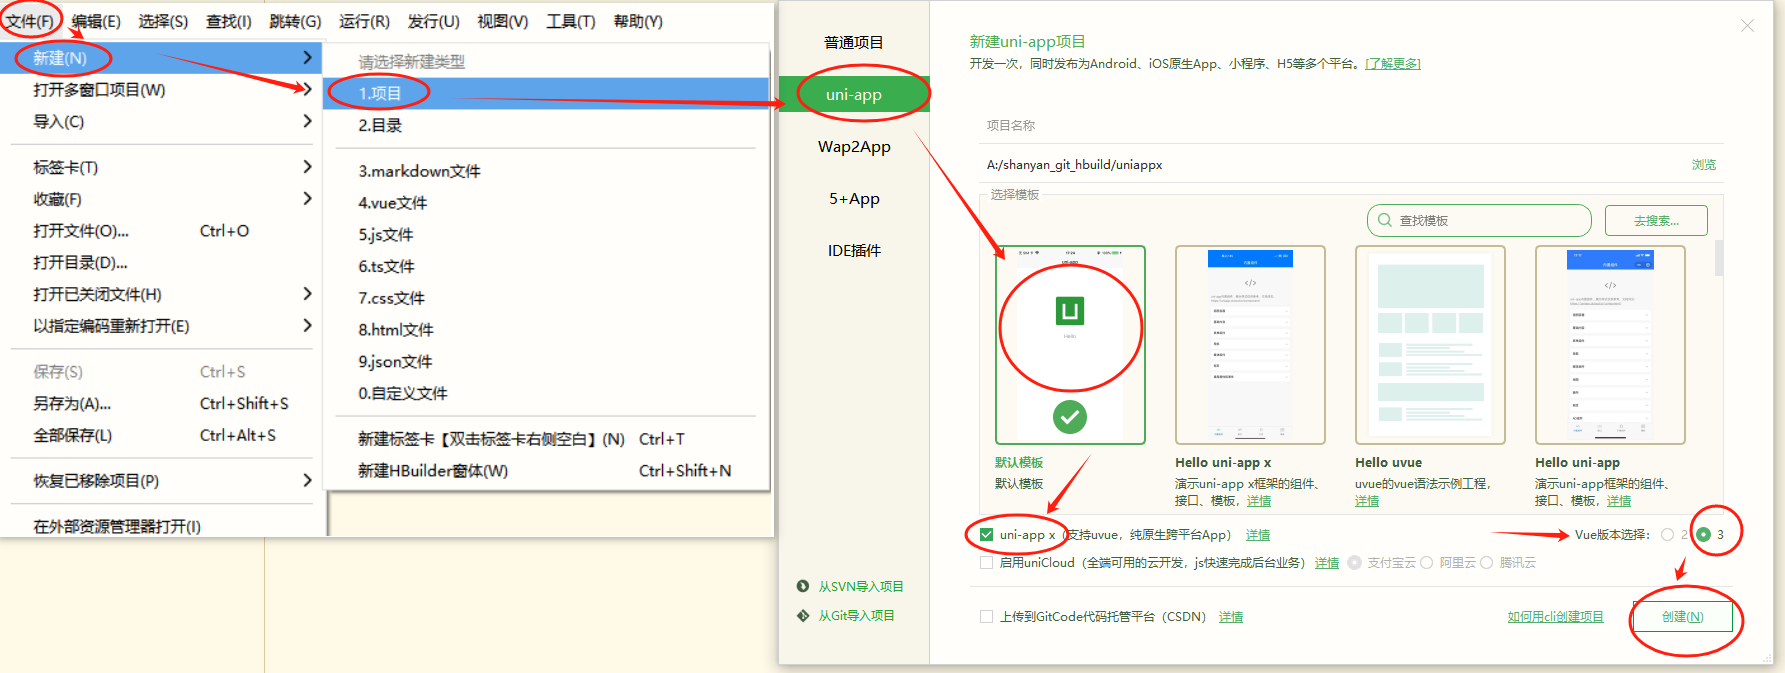
Task: Select 0.自定义文件 entry
Action: [x=546, y=394]
